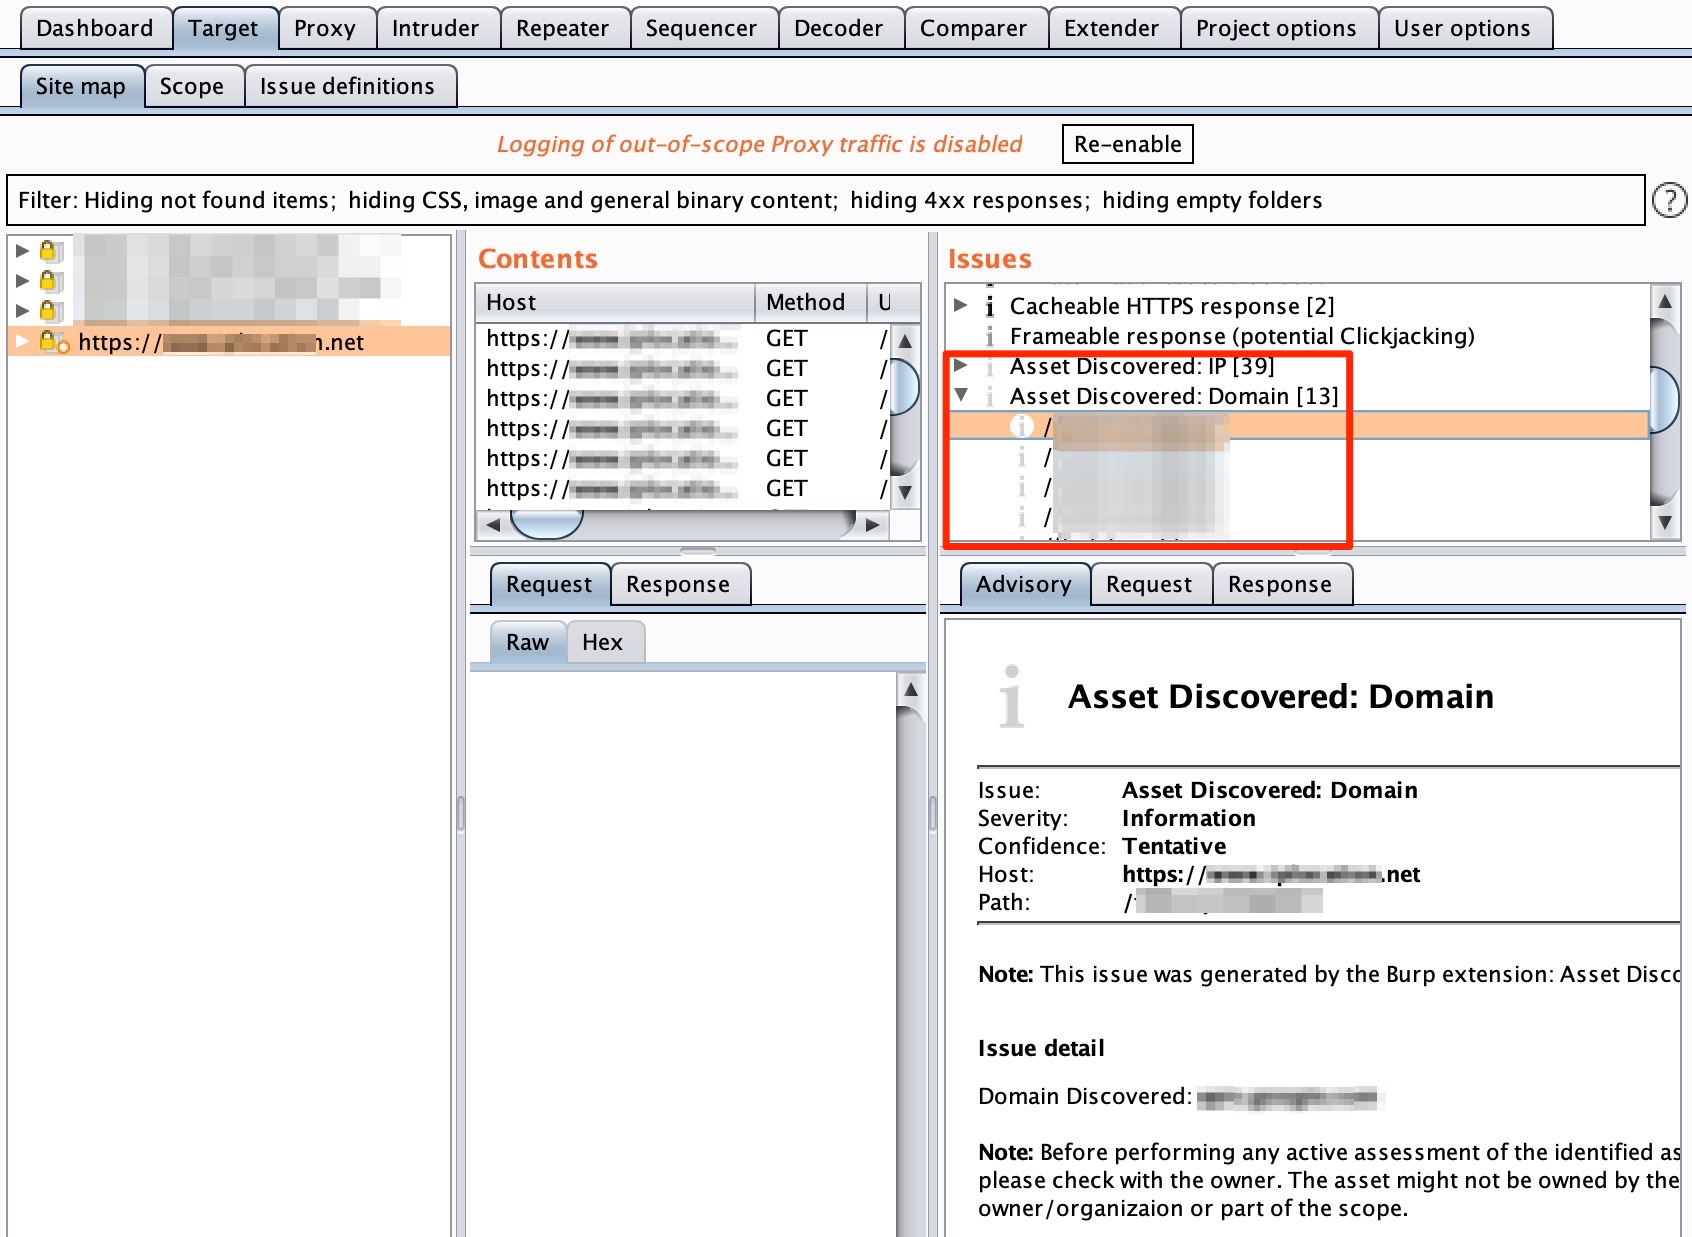This screenshot has height=1237, width=1692.
Task: Click info icon of Cacheable HTTPS response
Action: coord(989,305)
